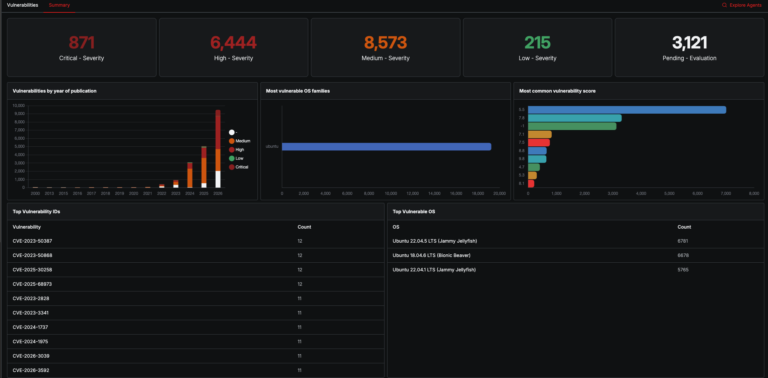768x378 pixels.
Task: Click the 215 Low - Severity card
Action: click(x=537, y=47)
